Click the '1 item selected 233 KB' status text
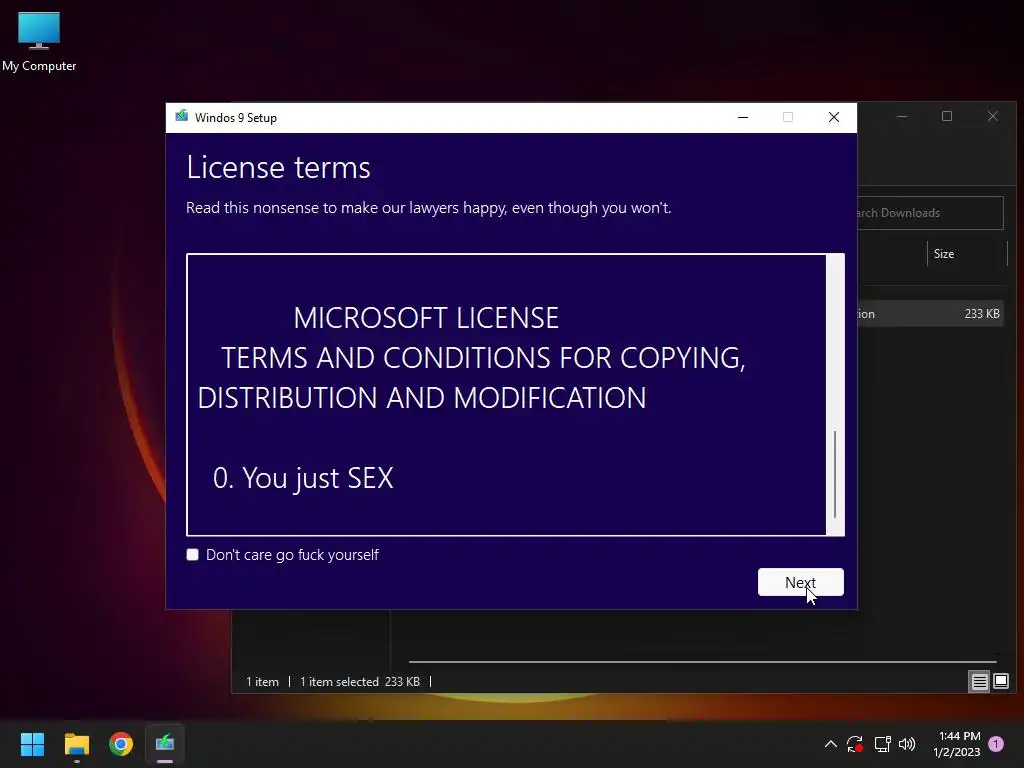Viewport: 1024px width, 768px height. pyautogui.click(x=360, y=682)
